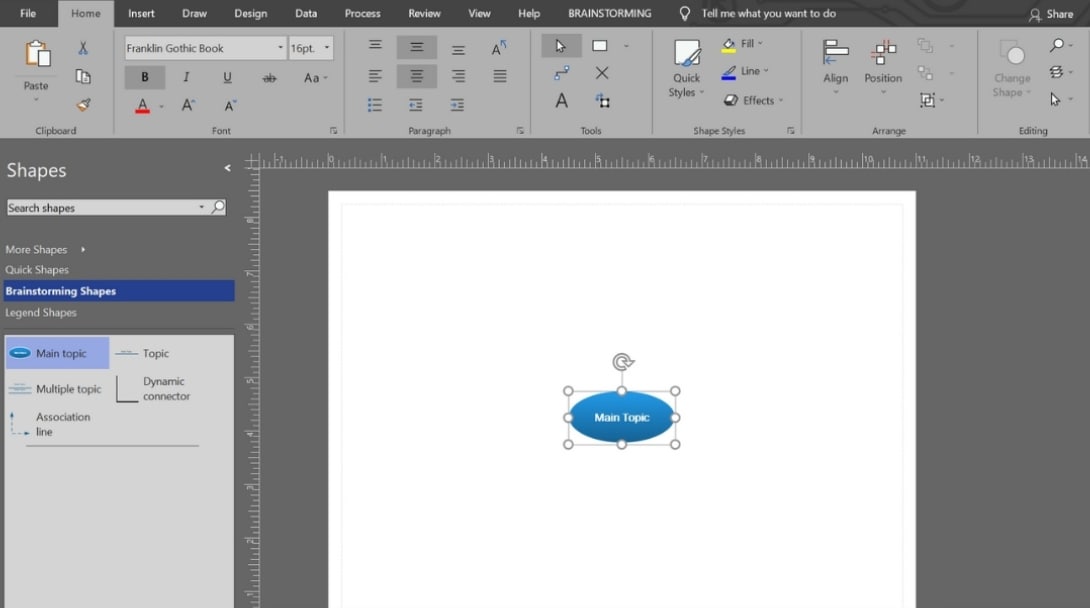
Task: Choose Multiple topic shape
Action: click(x=56, y=389)
